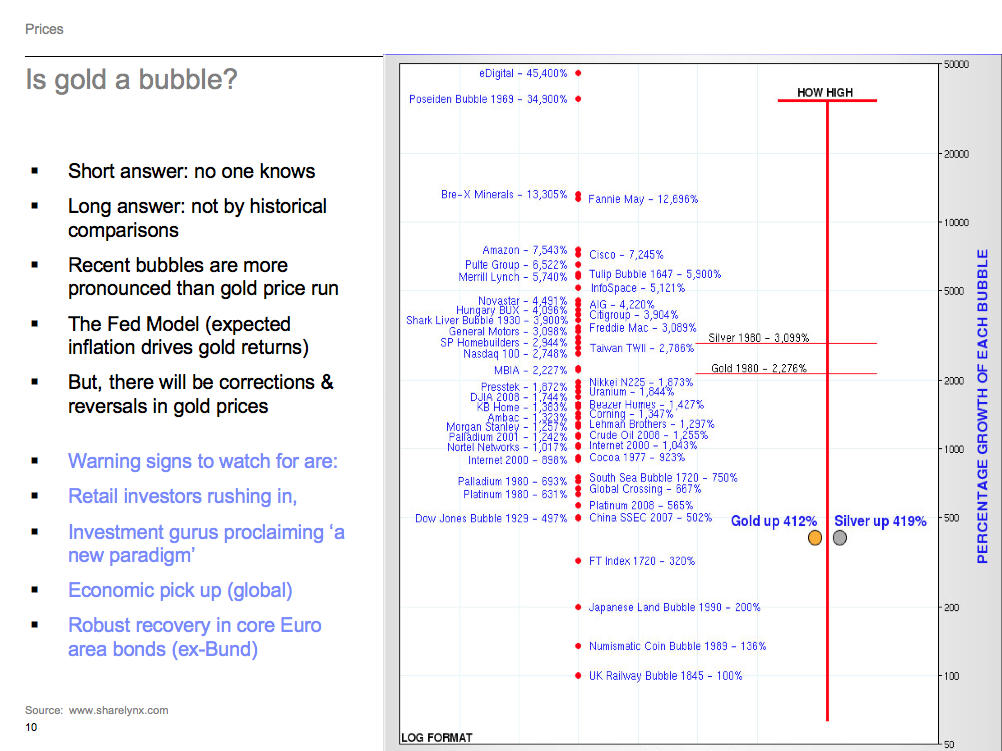Click 'Cocoa 1977 - 923%' label
The width and height of the screenshot is (1002, 751).
(636, 458)
